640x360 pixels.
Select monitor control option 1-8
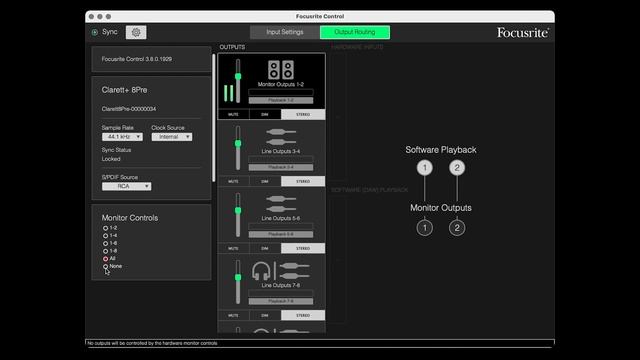105,251
